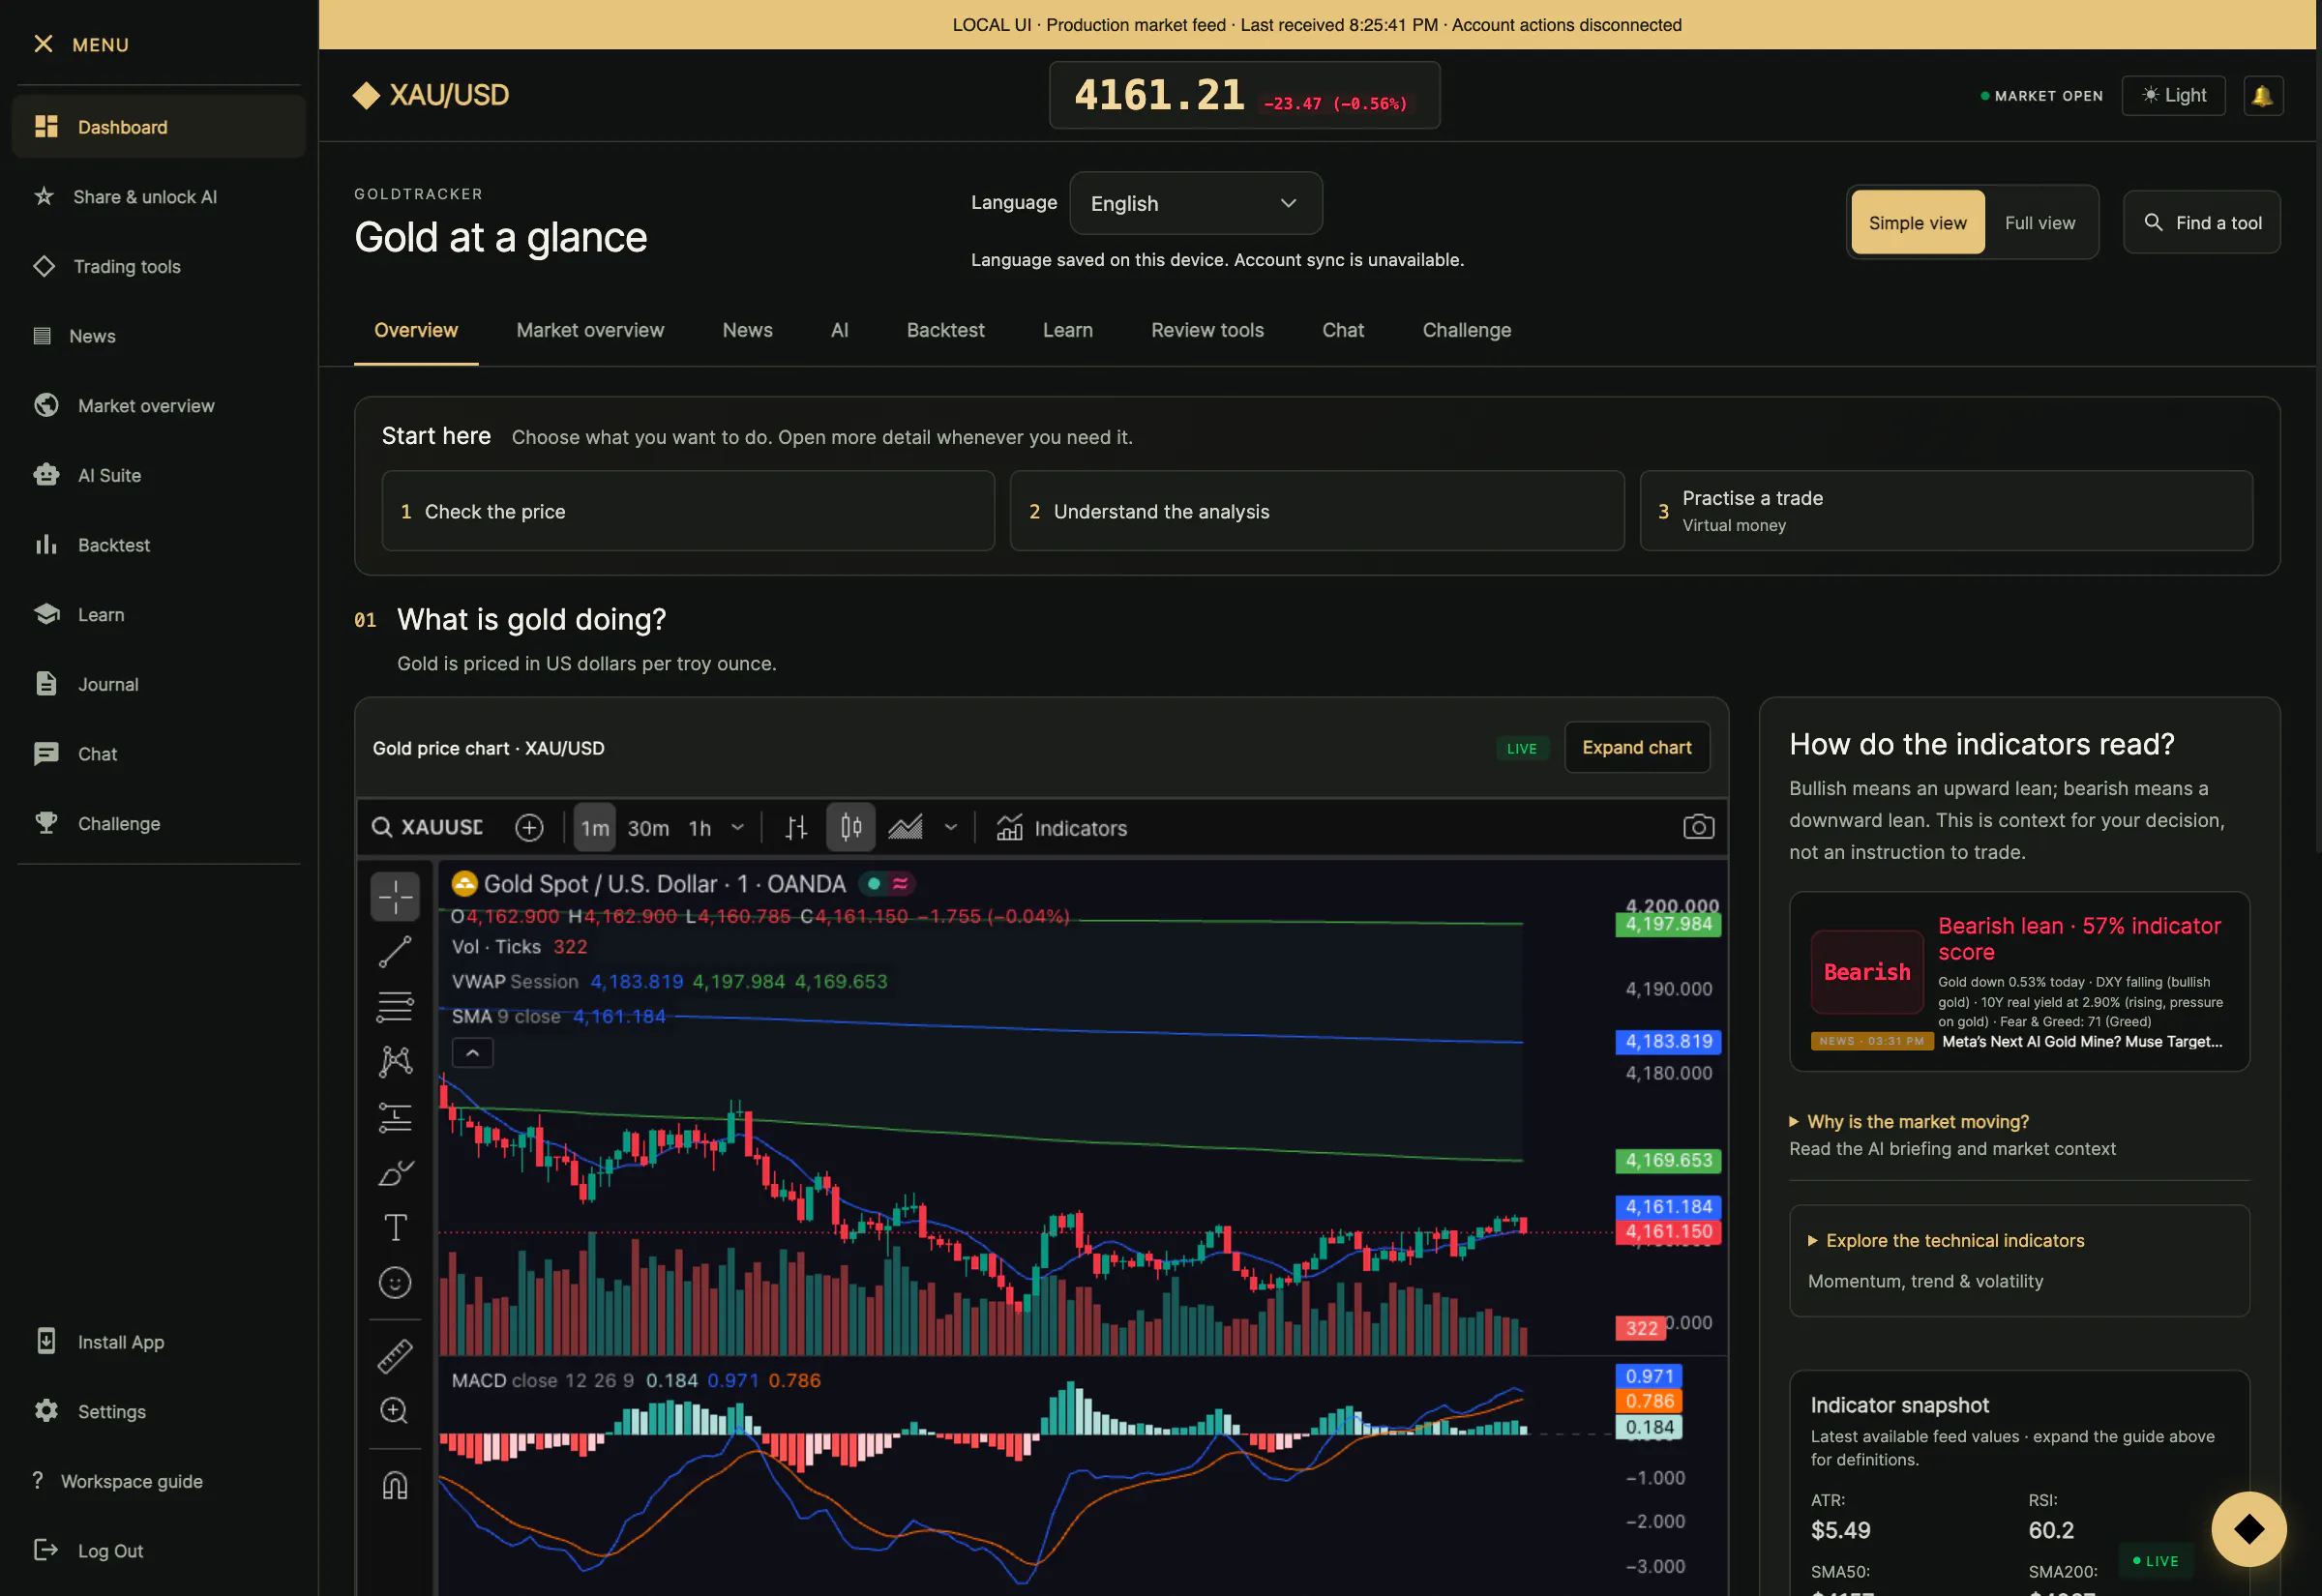Open the Challenge tab
2322x1596 pixels.
coord(1466,330)
